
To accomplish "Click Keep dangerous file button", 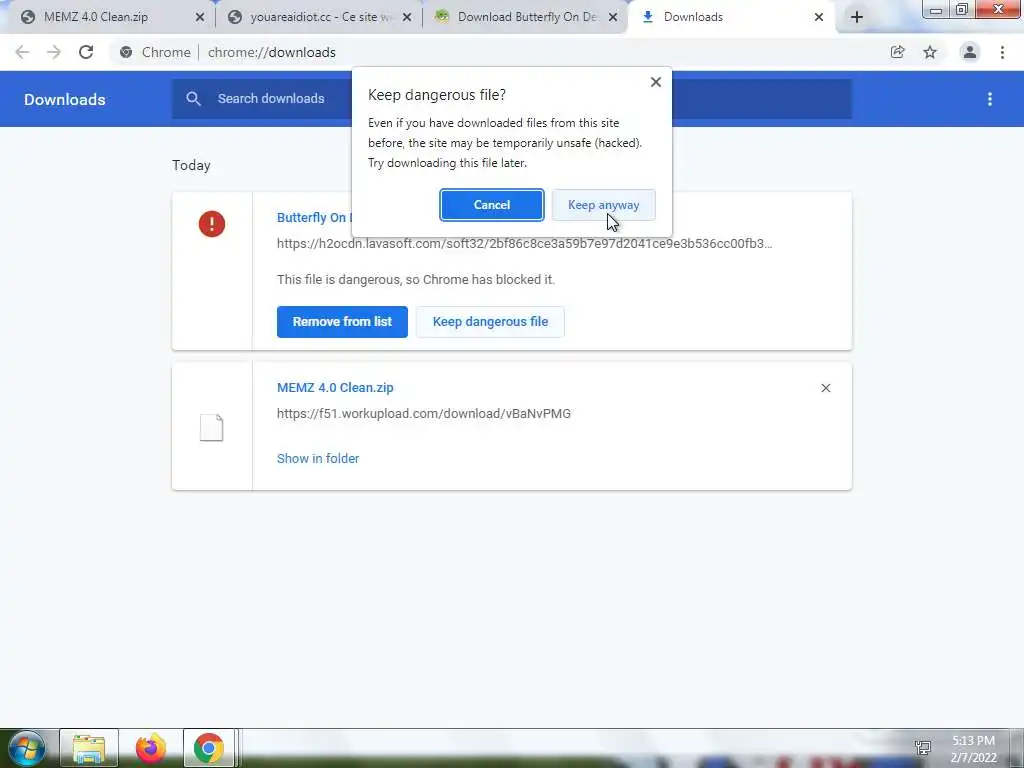I will [490, 321].
